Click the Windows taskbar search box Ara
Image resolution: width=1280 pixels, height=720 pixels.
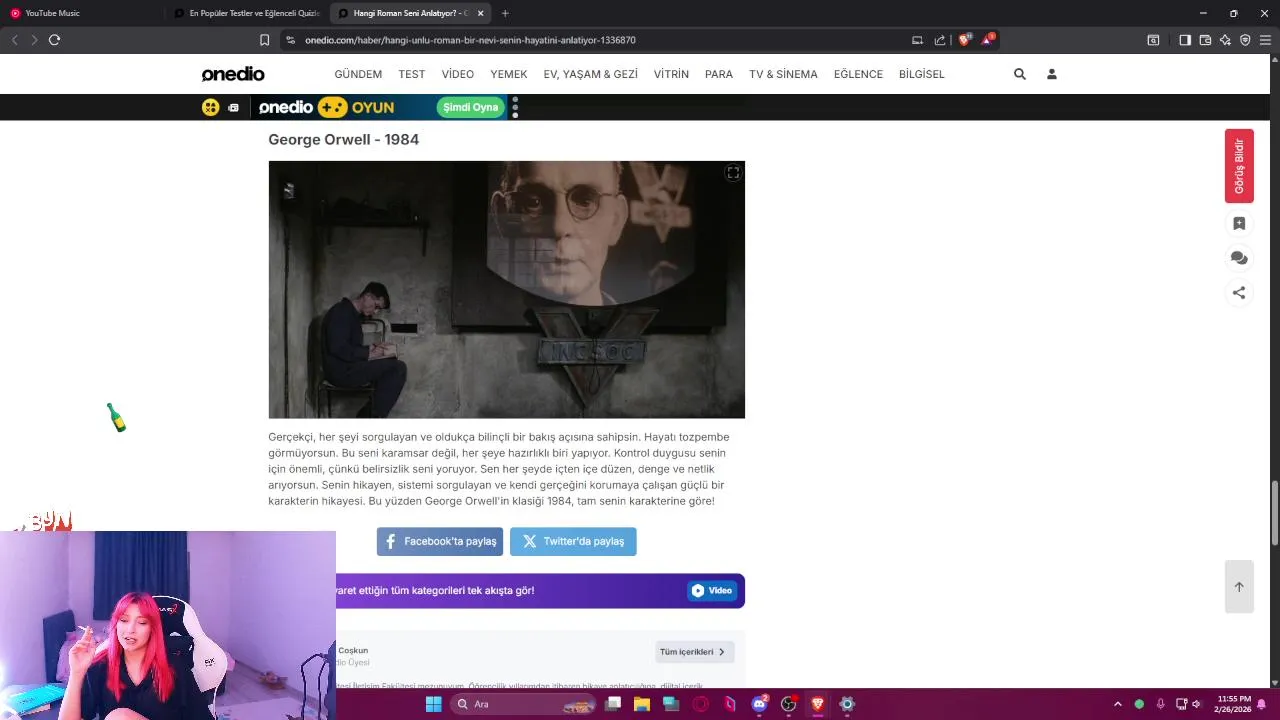[x=524, y=704]
